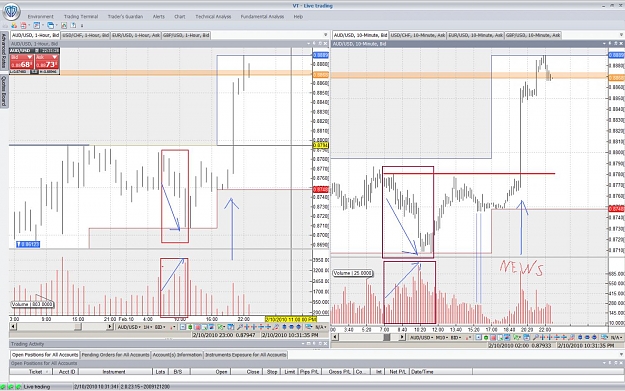Switch to EUR/USD, 1-Hour, Ask chart tab
The image size is (625, 391).
click(x=136, y=35)
